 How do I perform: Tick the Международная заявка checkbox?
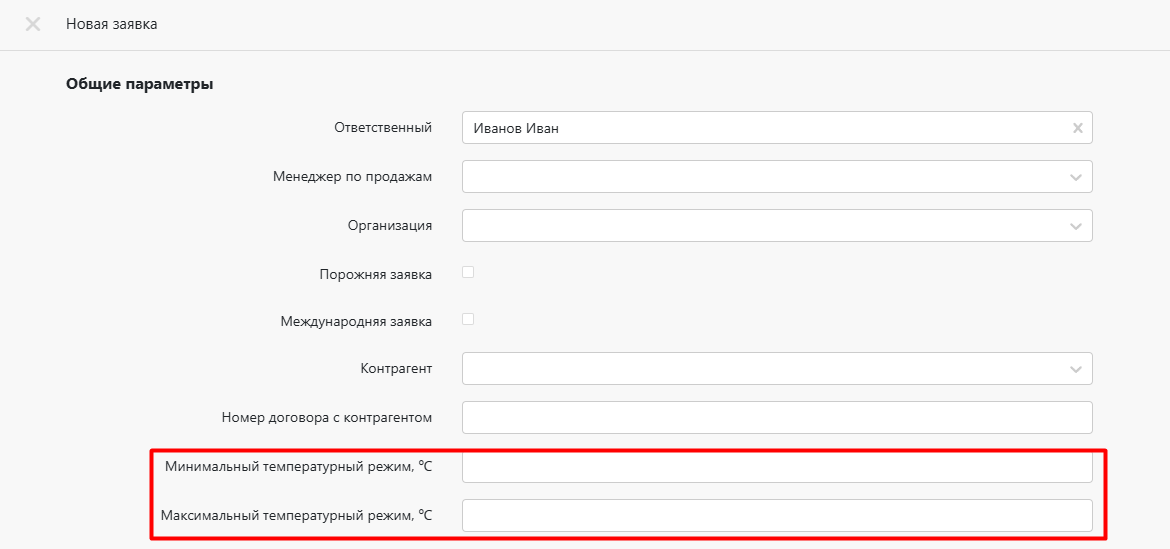click(x=468, y=320)
